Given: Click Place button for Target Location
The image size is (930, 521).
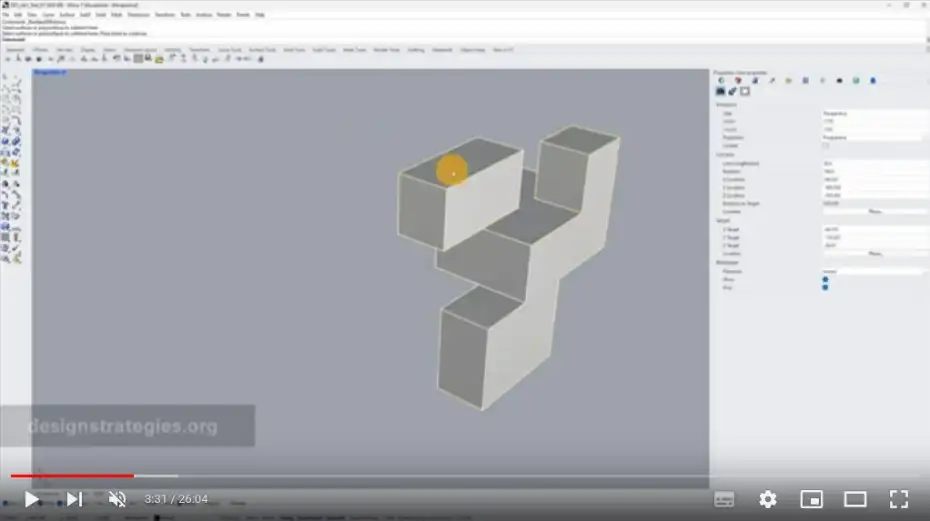Looking at the screenshot, I should click(874, 254).
